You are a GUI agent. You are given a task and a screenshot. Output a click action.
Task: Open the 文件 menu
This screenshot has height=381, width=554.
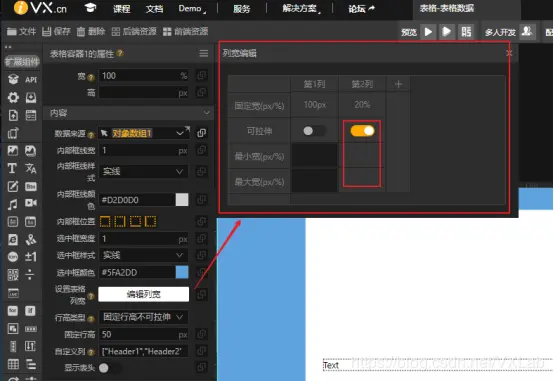pos(22,31)
